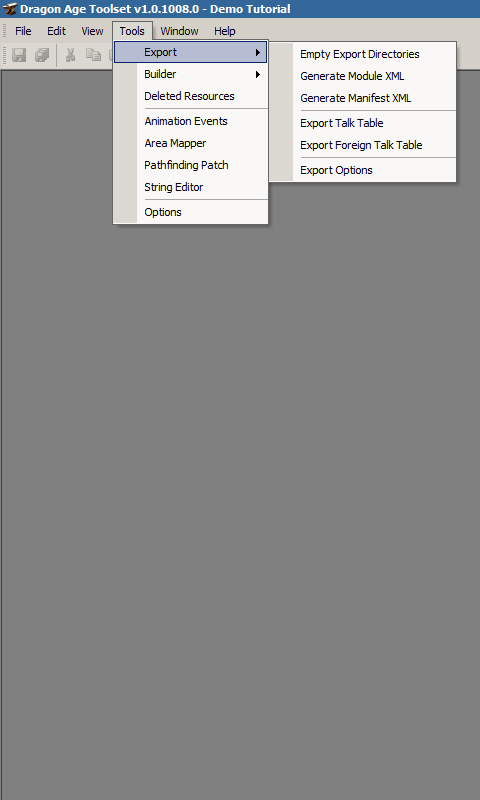The image size is (480, 800).
Task: Expand the Builder submenu arrow
Action: click(x=258, y=74)
